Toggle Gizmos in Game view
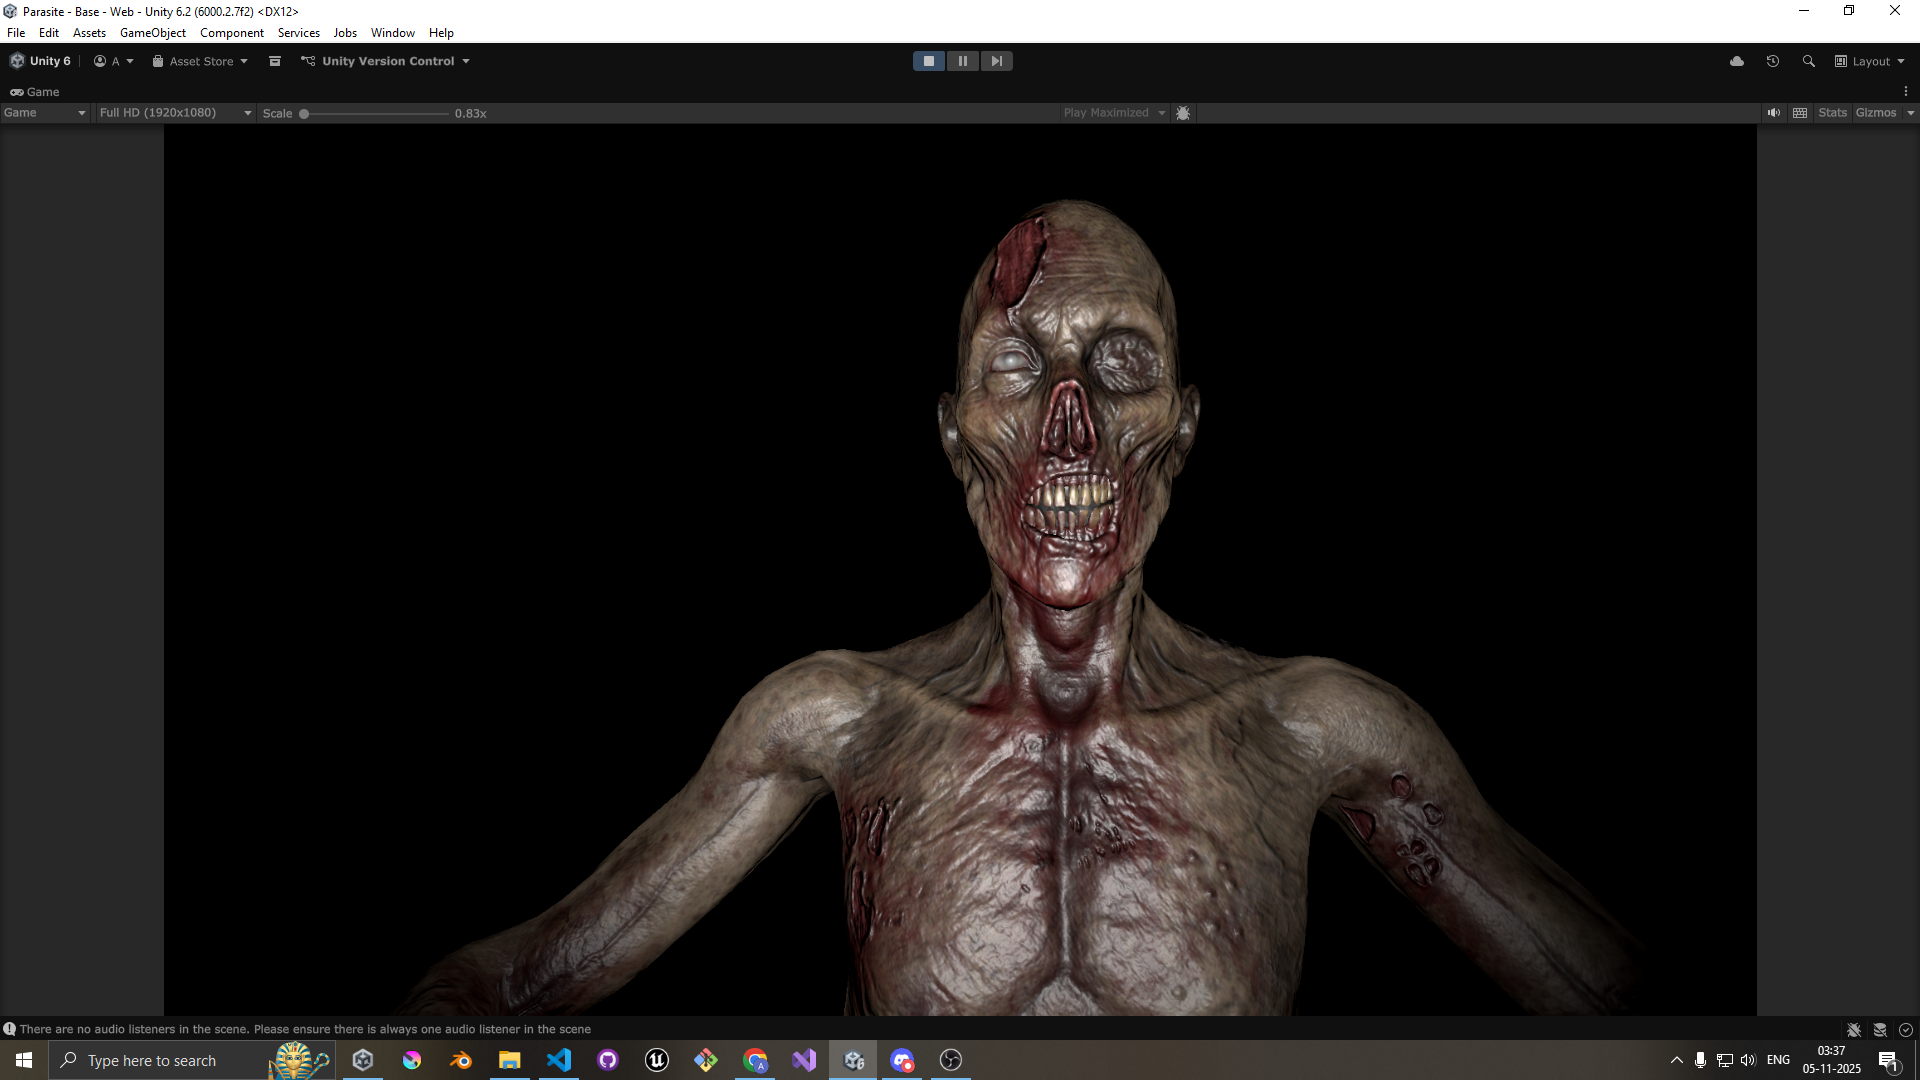 click(1875, 113)
